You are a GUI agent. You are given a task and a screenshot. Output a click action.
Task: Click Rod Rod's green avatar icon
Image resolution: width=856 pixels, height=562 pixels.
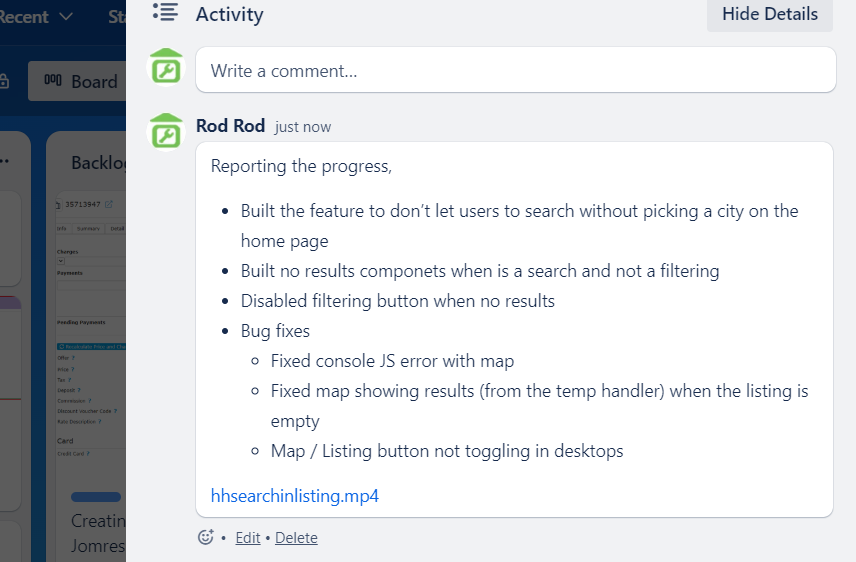166,131
